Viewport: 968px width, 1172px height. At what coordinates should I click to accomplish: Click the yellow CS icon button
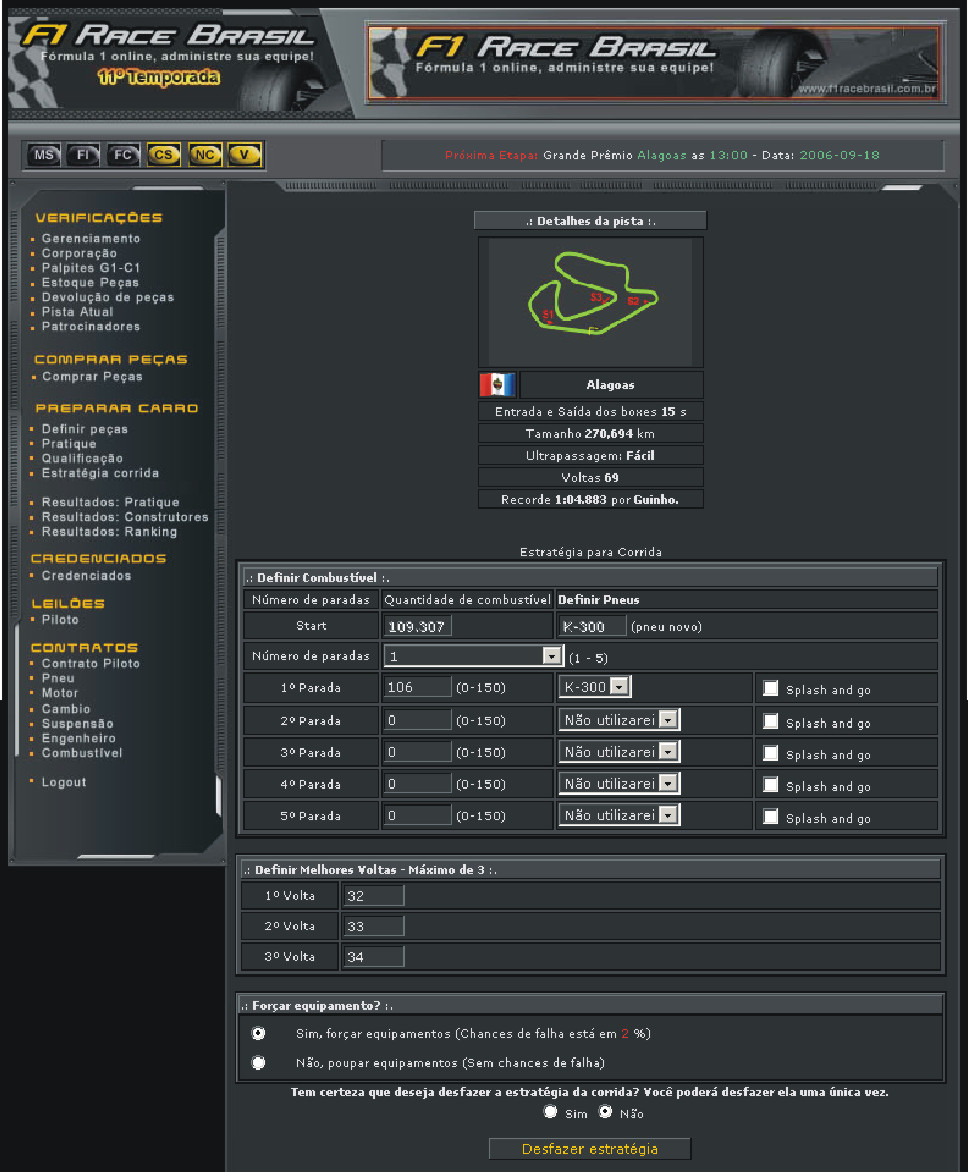coord(164,155)
